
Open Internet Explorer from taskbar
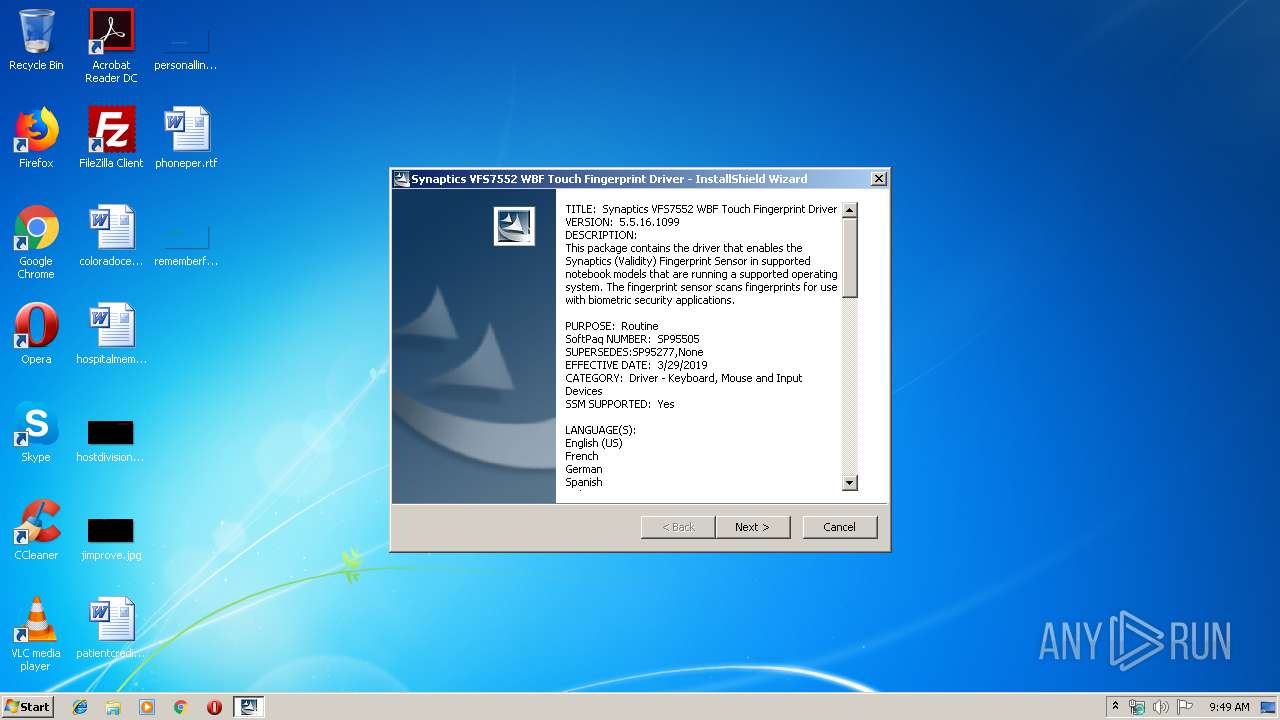coord(80,707)
